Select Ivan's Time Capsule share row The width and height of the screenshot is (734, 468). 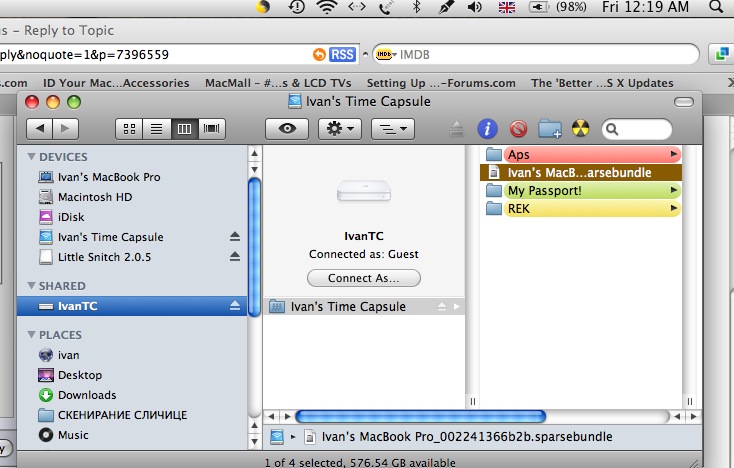364,307
